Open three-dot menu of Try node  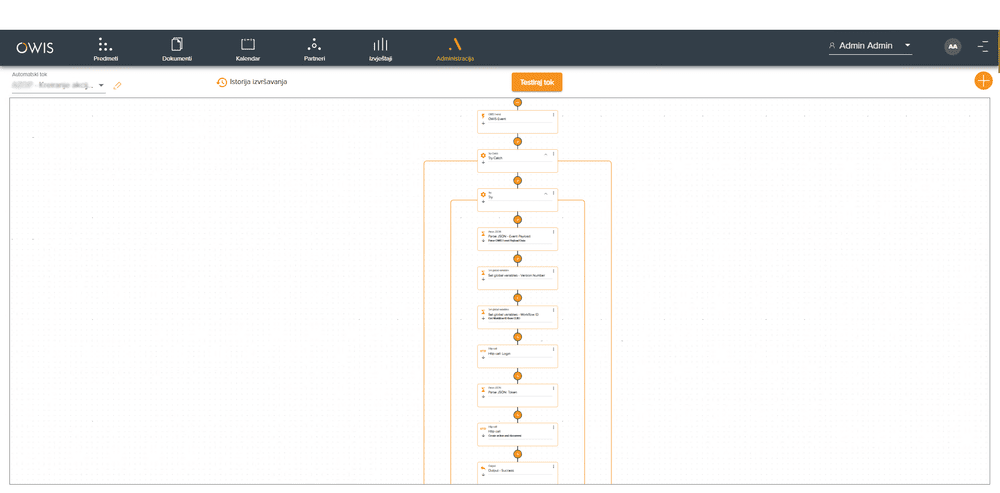554,193
